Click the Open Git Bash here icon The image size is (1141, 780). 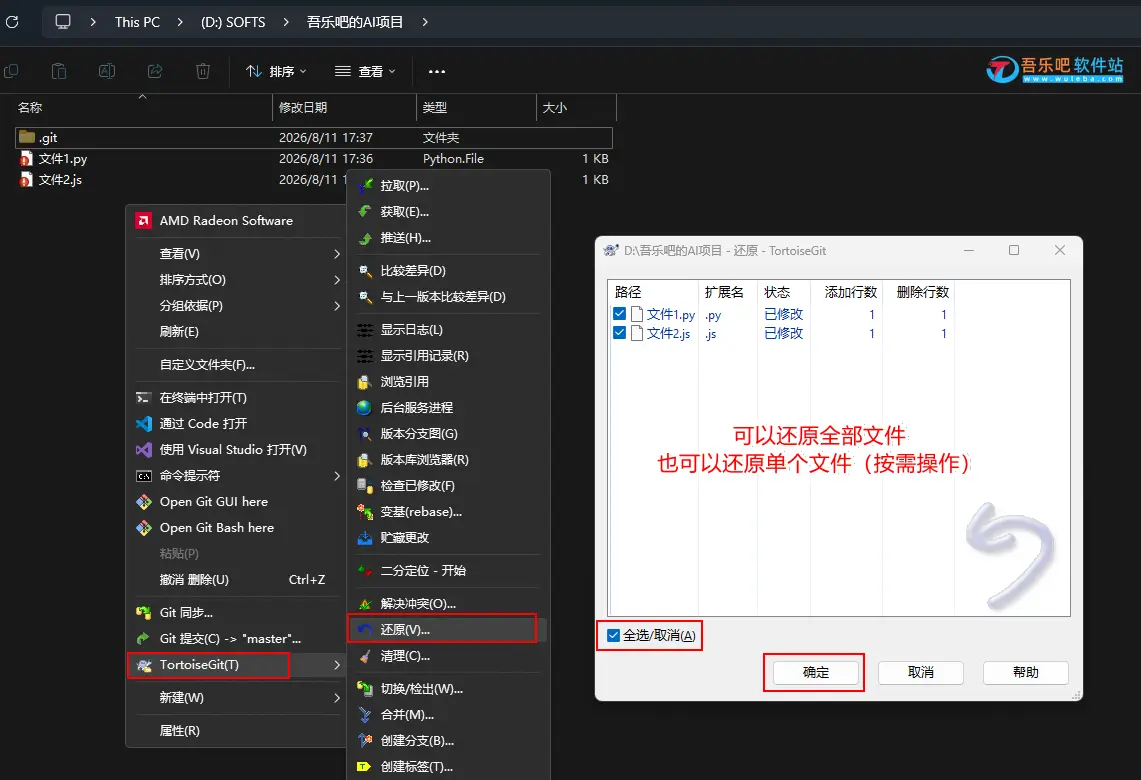(144, 528)
